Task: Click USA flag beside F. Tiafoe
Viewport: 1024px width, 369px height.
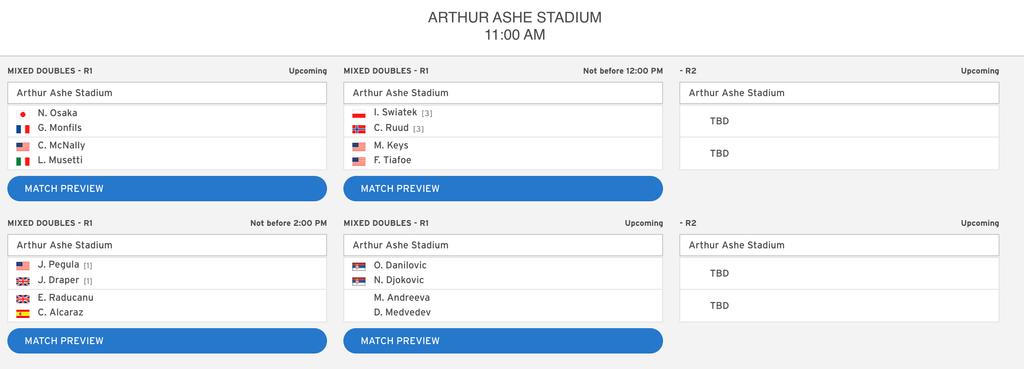Action: 359,161
